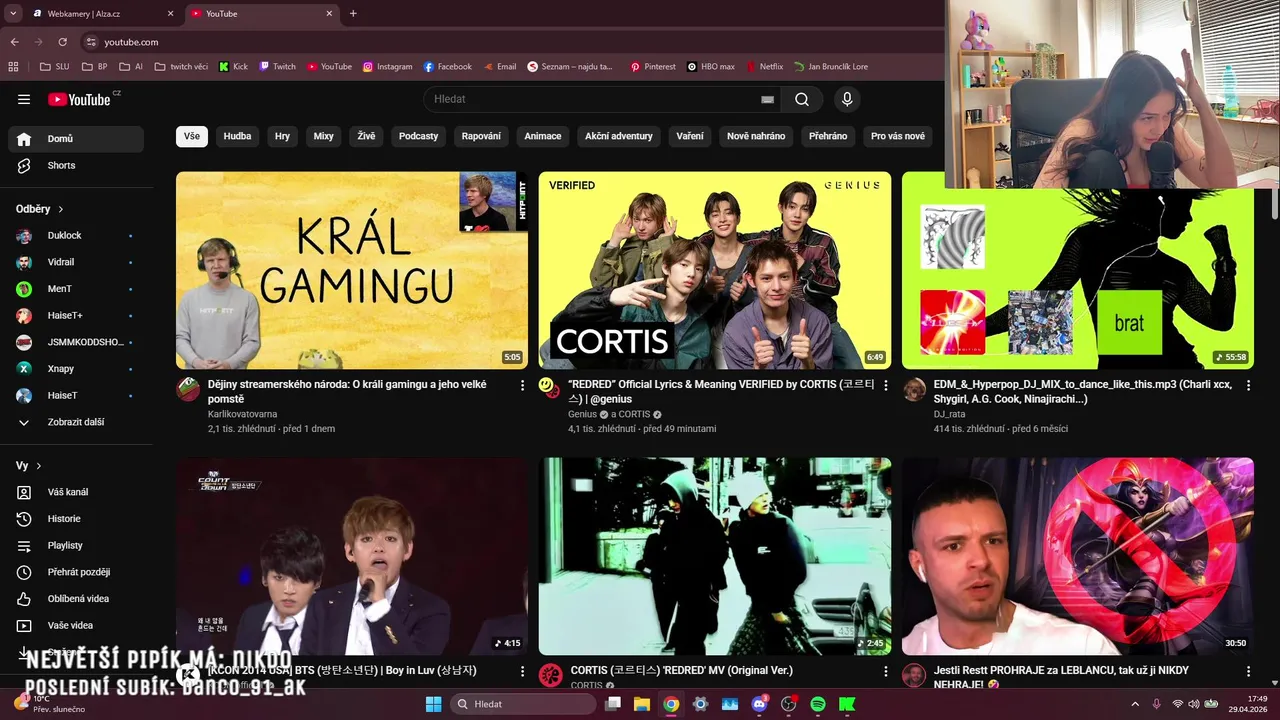This screenshot has width=1280, height=720.
Task: Open the on-screen keyboard icon in search bar
Action: tap(767, 99)
